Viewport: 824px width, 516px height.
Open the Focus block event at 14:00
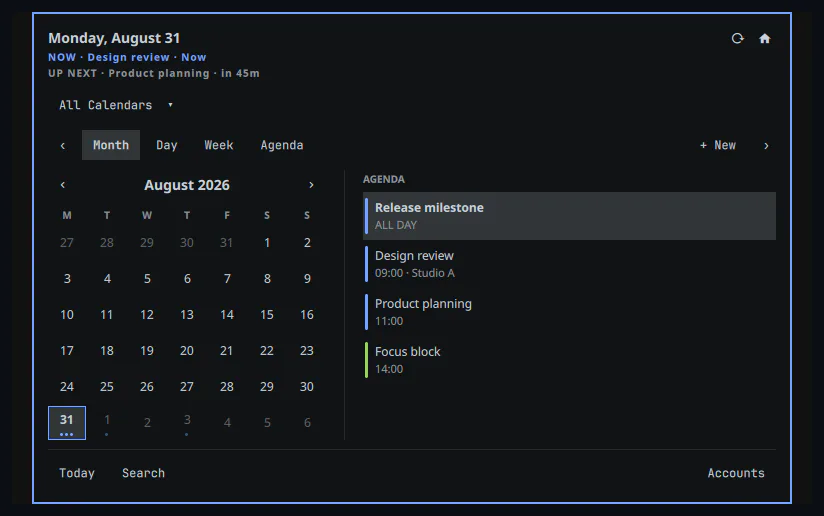[x=569, y=360]
